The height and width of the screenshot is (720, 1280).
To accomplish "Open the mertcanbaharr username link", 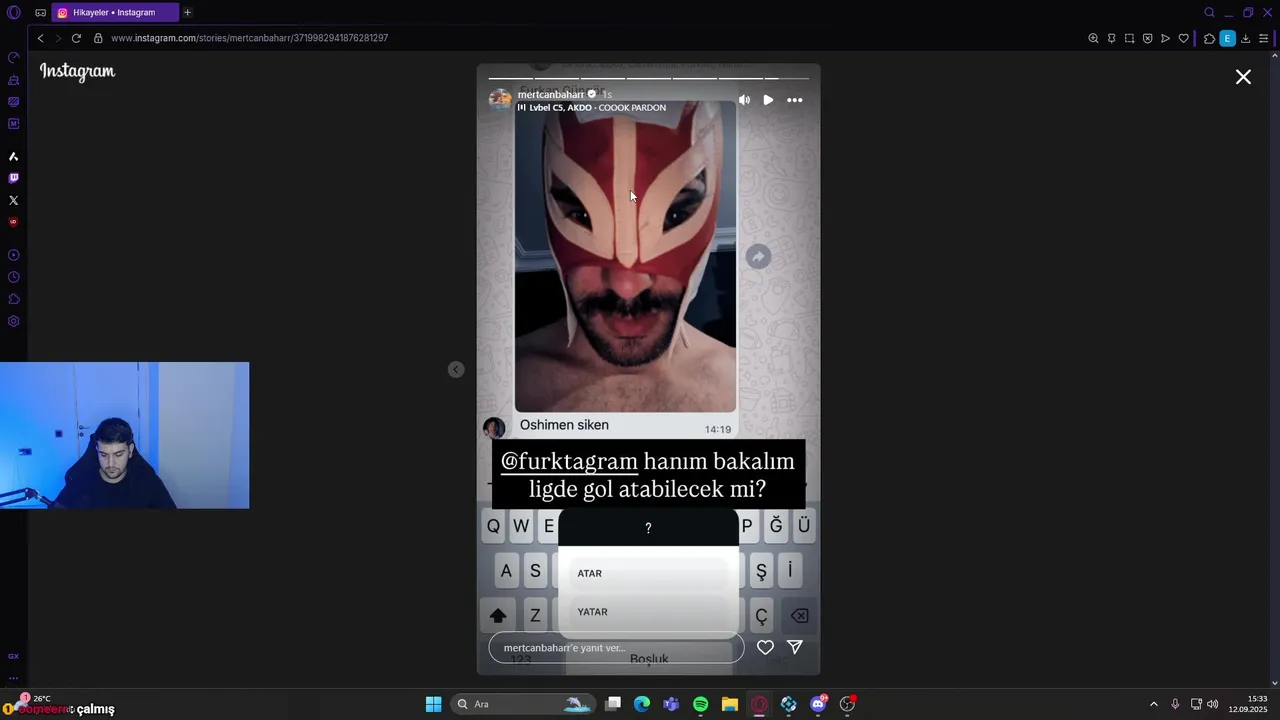I will [550, 94].
